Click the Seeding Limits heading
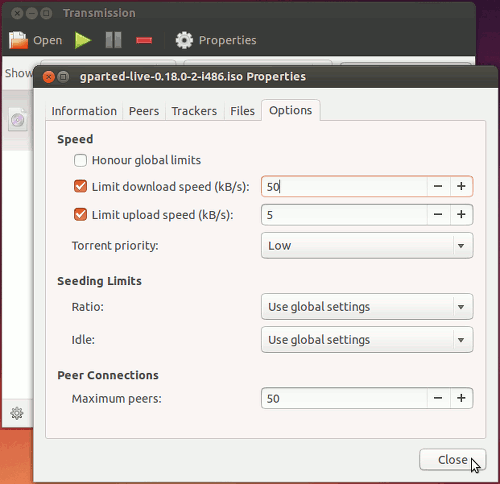Screen dimensions: 500x484 (99, 281)
